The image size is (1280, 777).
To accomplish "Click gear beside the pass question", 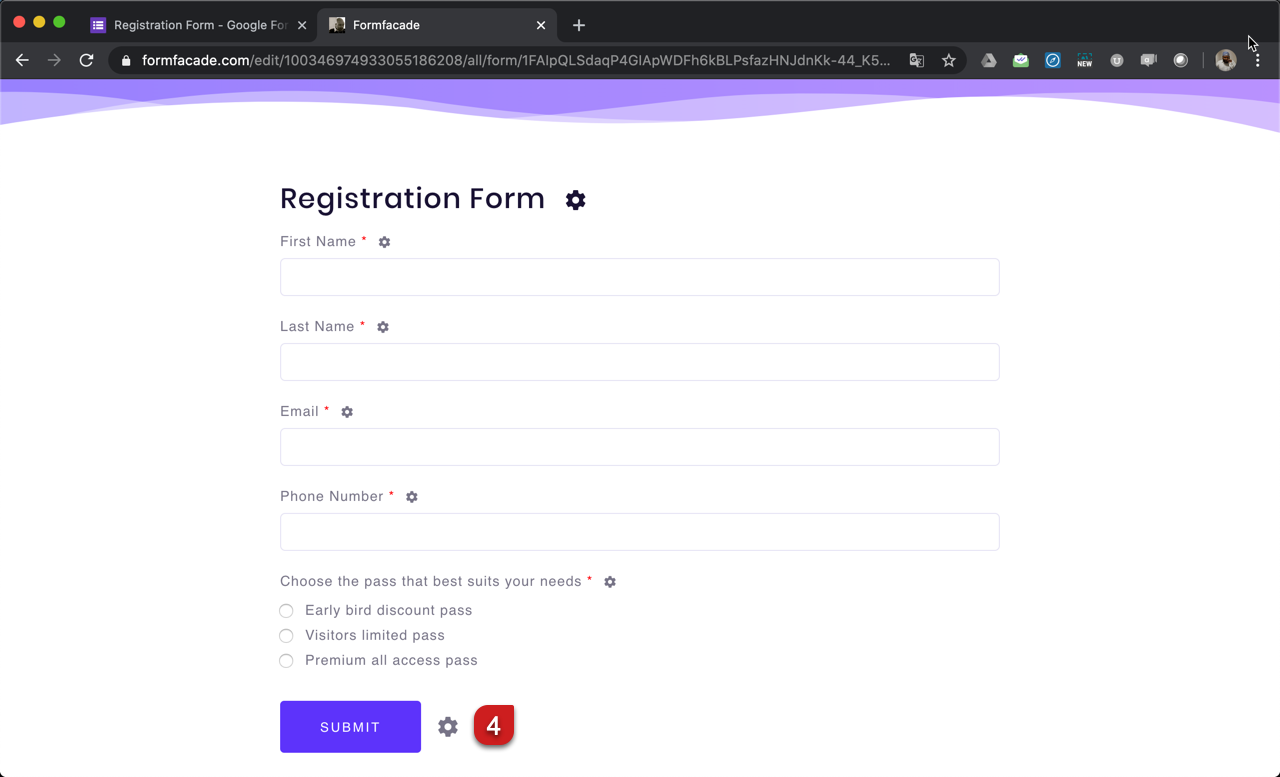I will tap(610, 582).
